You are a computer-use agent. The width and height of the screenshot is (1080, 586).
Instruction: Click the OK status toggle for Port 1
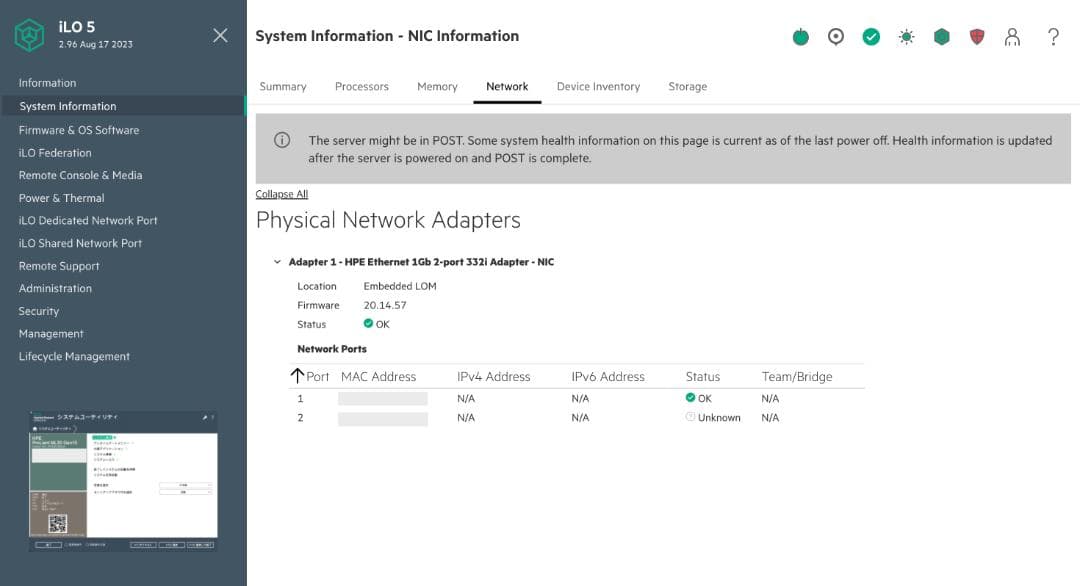(690, 397)
